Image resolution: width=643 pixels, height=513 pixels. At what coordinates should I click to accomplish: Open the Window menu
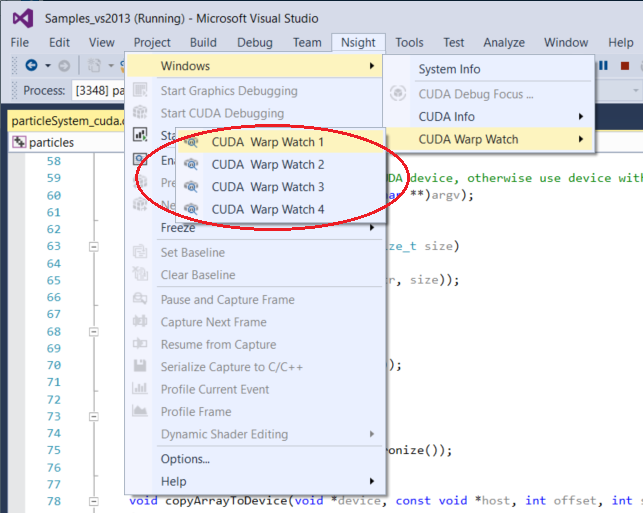[566, 42]
